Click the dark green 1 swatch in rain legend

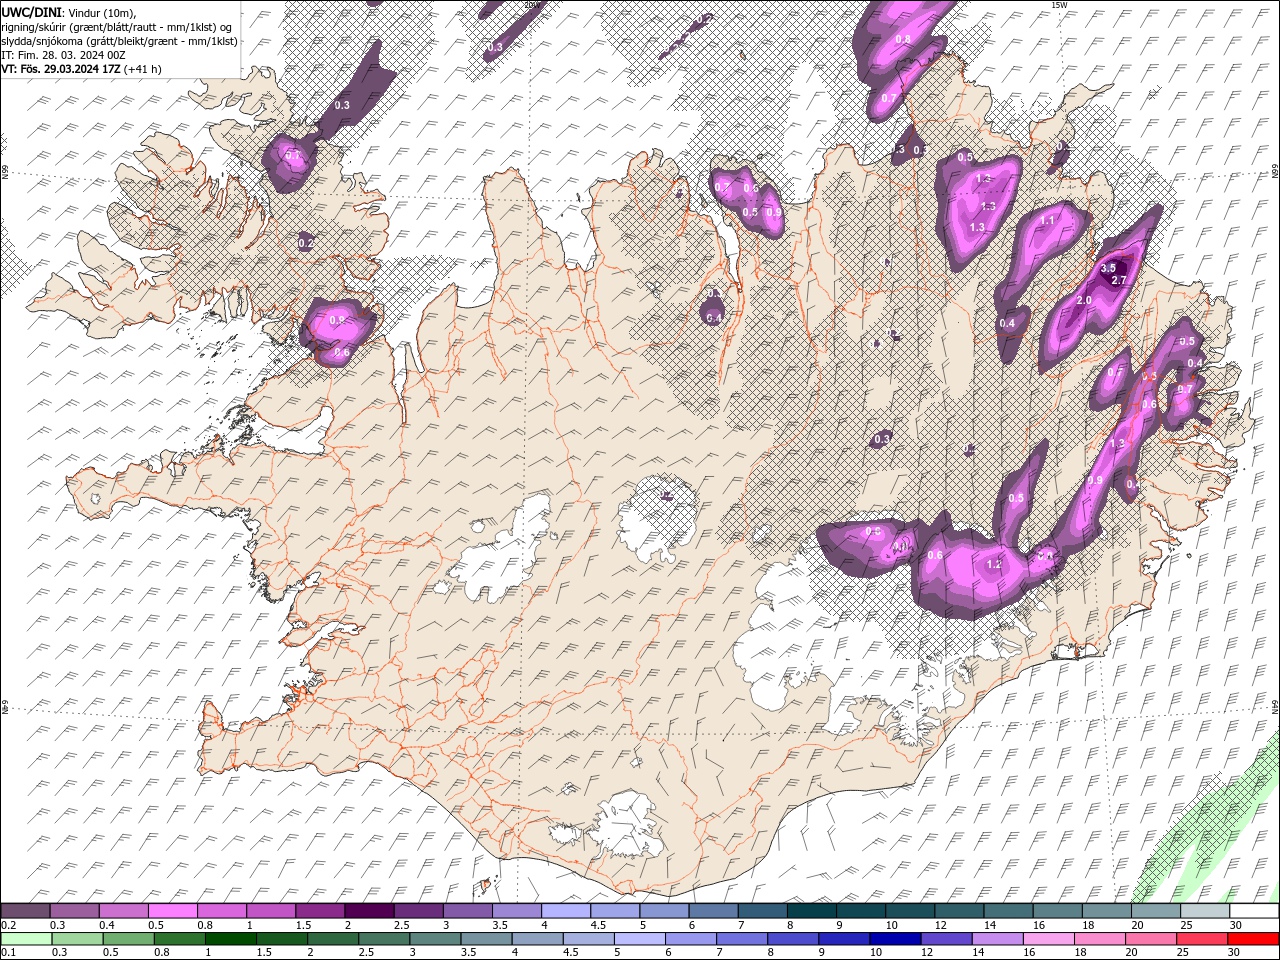point(230,939)
